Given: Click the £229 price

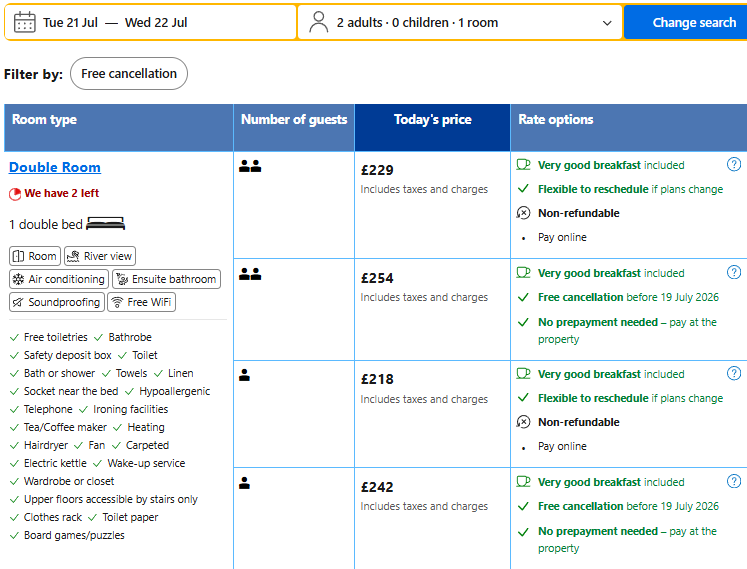Looking at the screenshot, I should [x=377, y=170].
